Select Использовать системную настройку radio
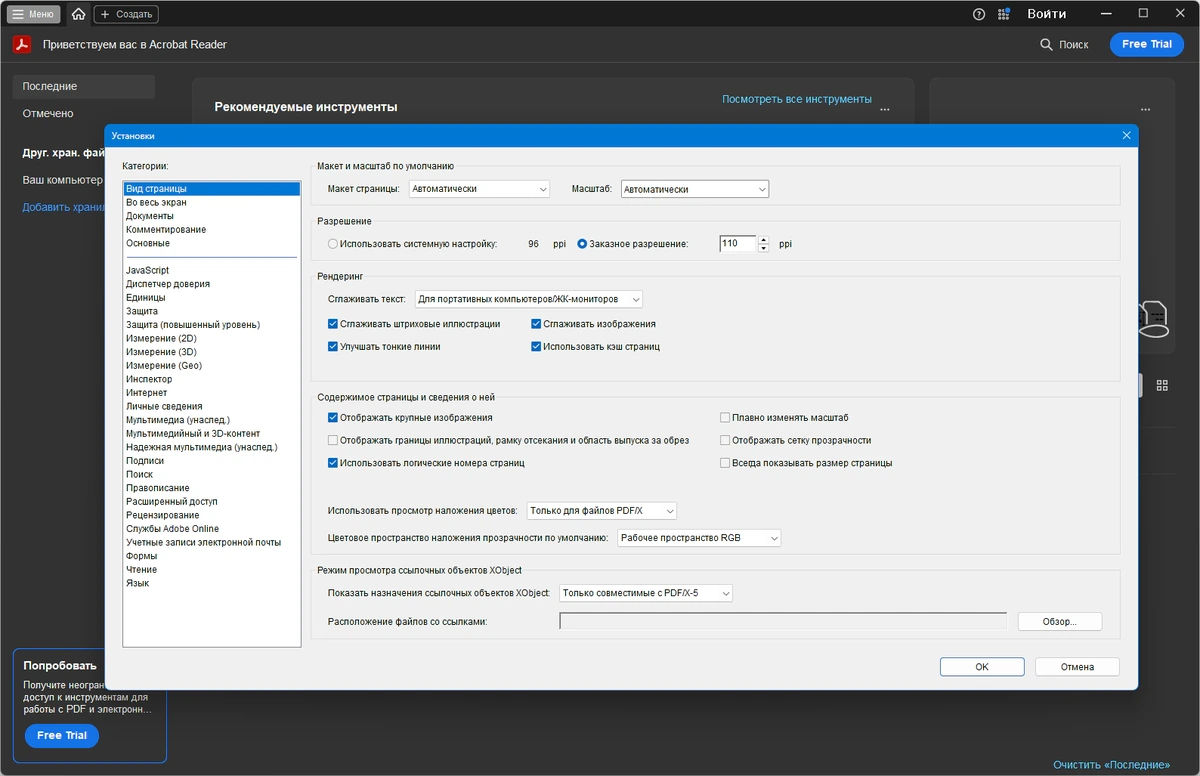 [x=333, y=243]
